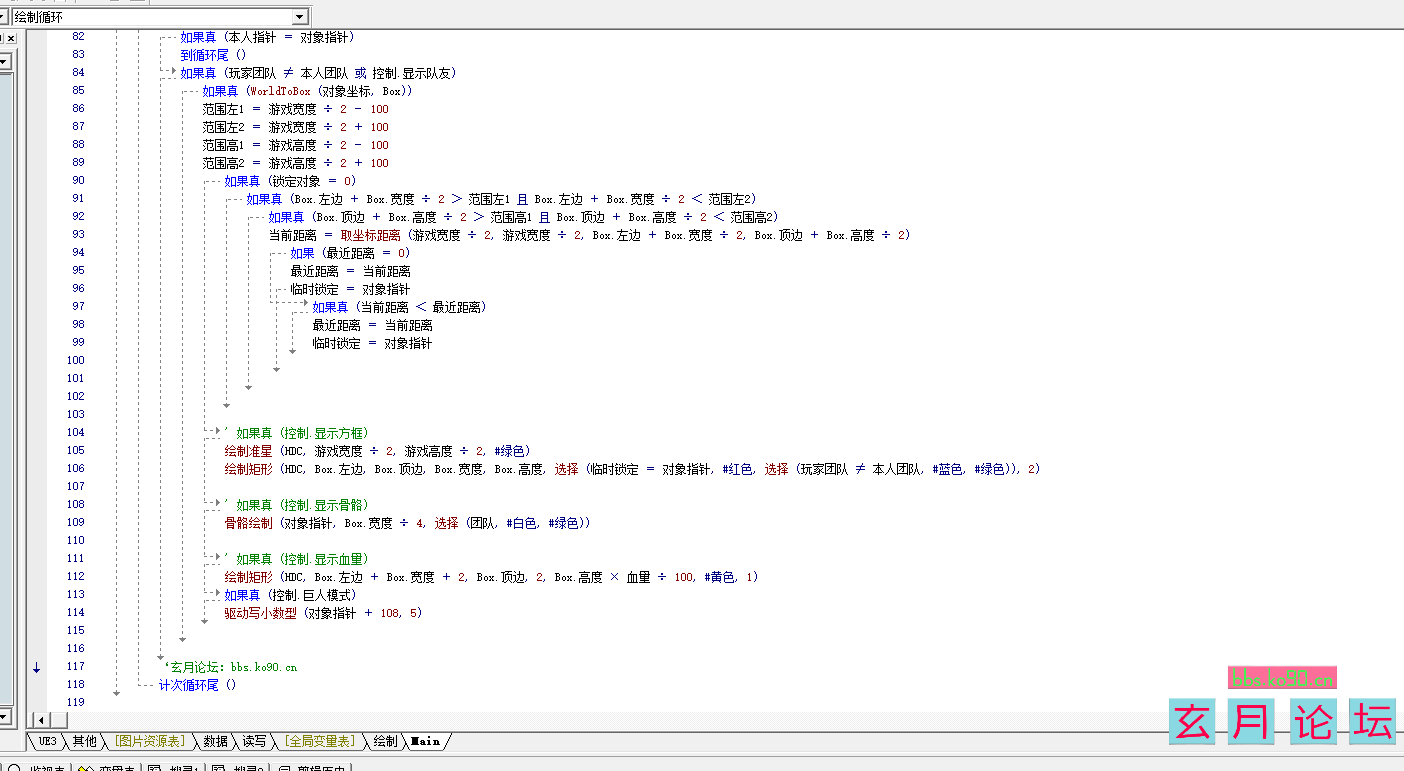Screen dimensions: 1404x771
Task: Click 临时锁定 = 对象指针 on line 96
Action: pyautogui.click(x=350, y=289)
